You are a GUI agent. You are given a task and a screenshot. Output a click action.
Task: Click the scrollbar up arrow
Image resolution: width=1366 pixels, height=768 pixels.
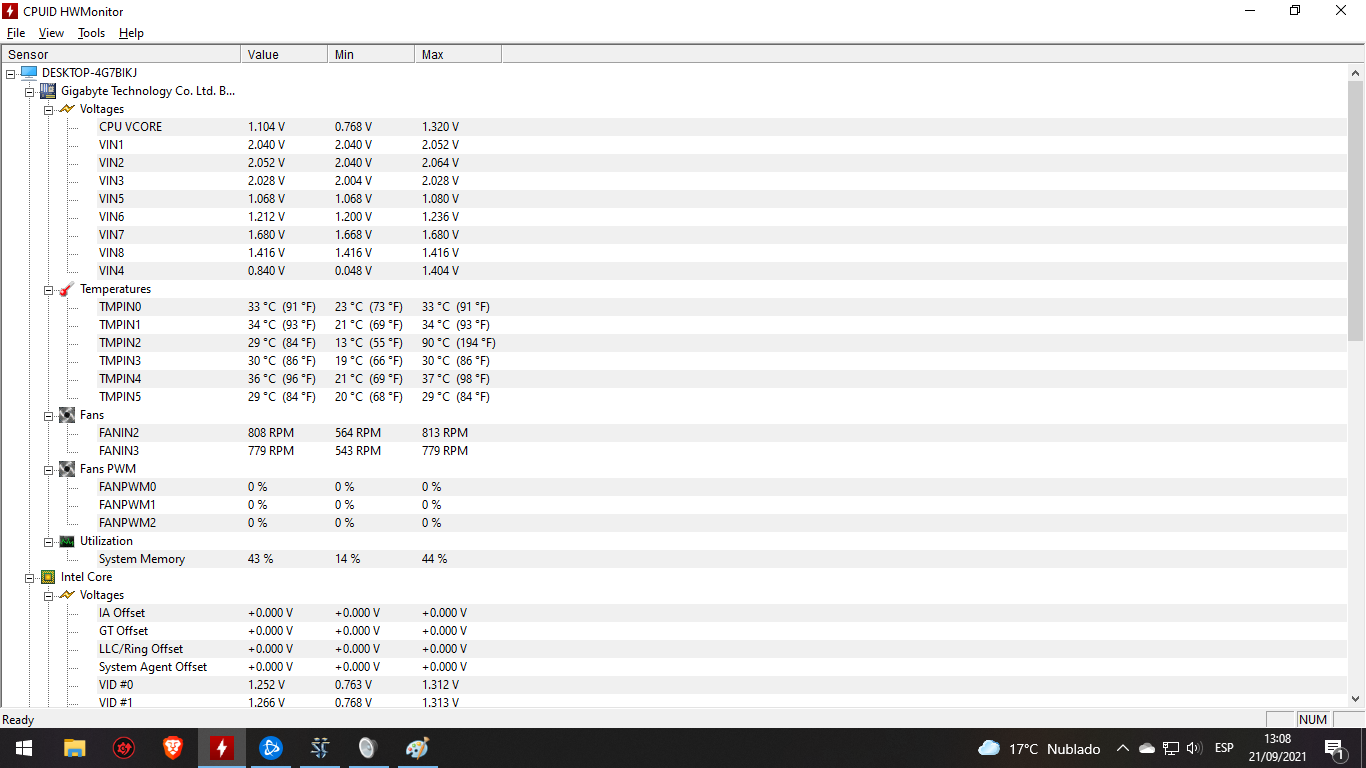tap(1356, 73)
